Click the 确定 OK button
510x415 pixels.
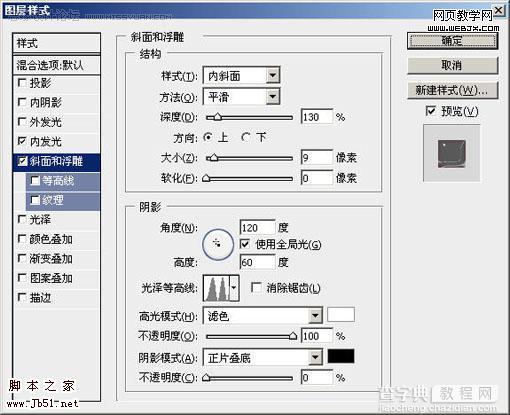(x=452, y=41)
